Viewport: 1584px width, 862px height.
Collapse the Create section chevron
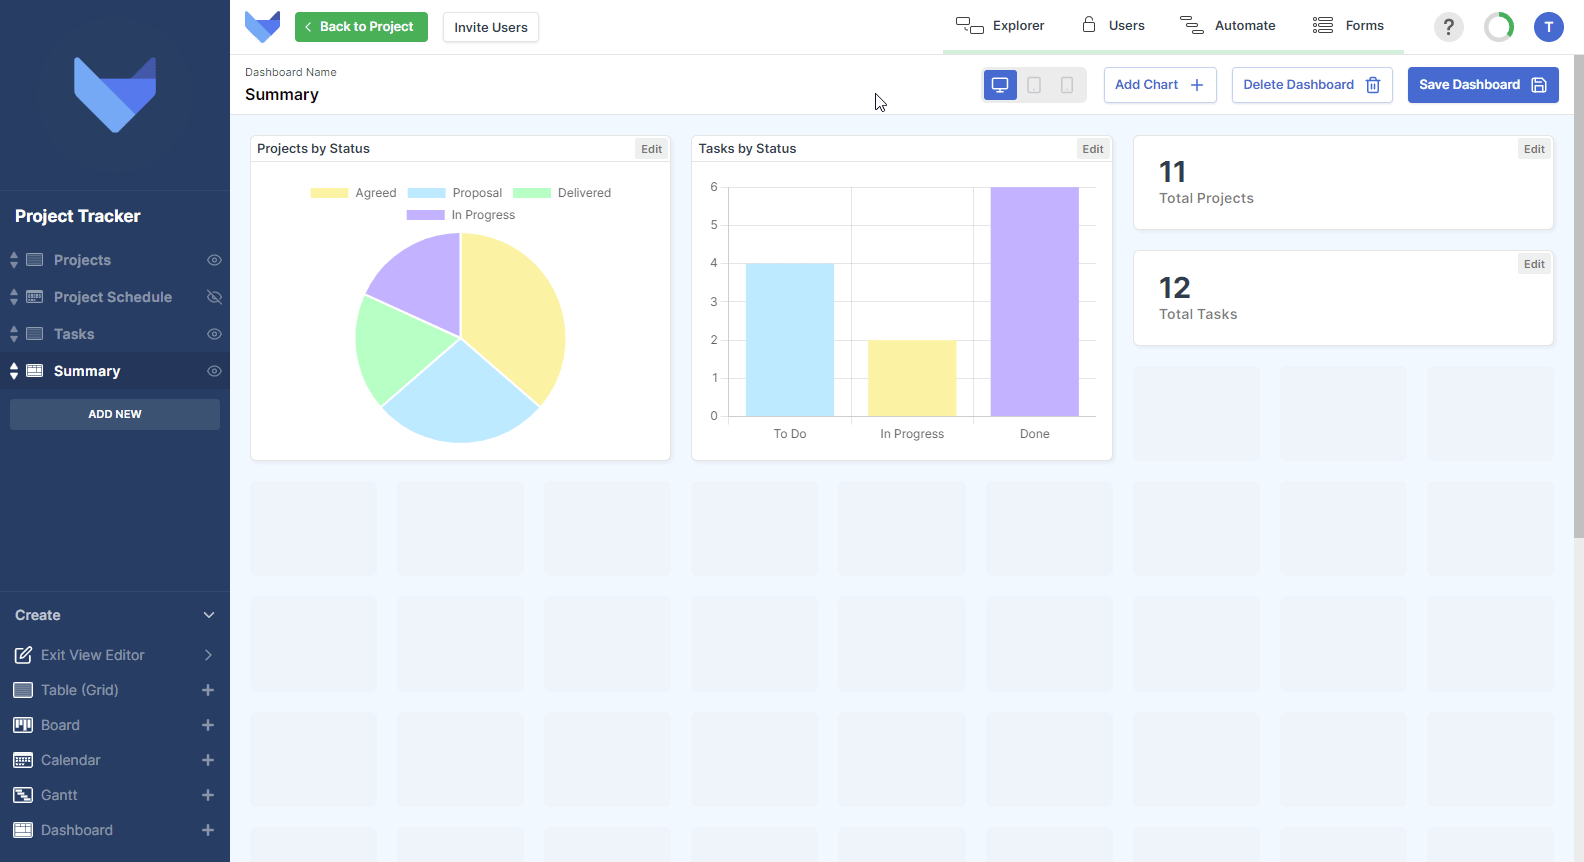(x=209, y=615)
